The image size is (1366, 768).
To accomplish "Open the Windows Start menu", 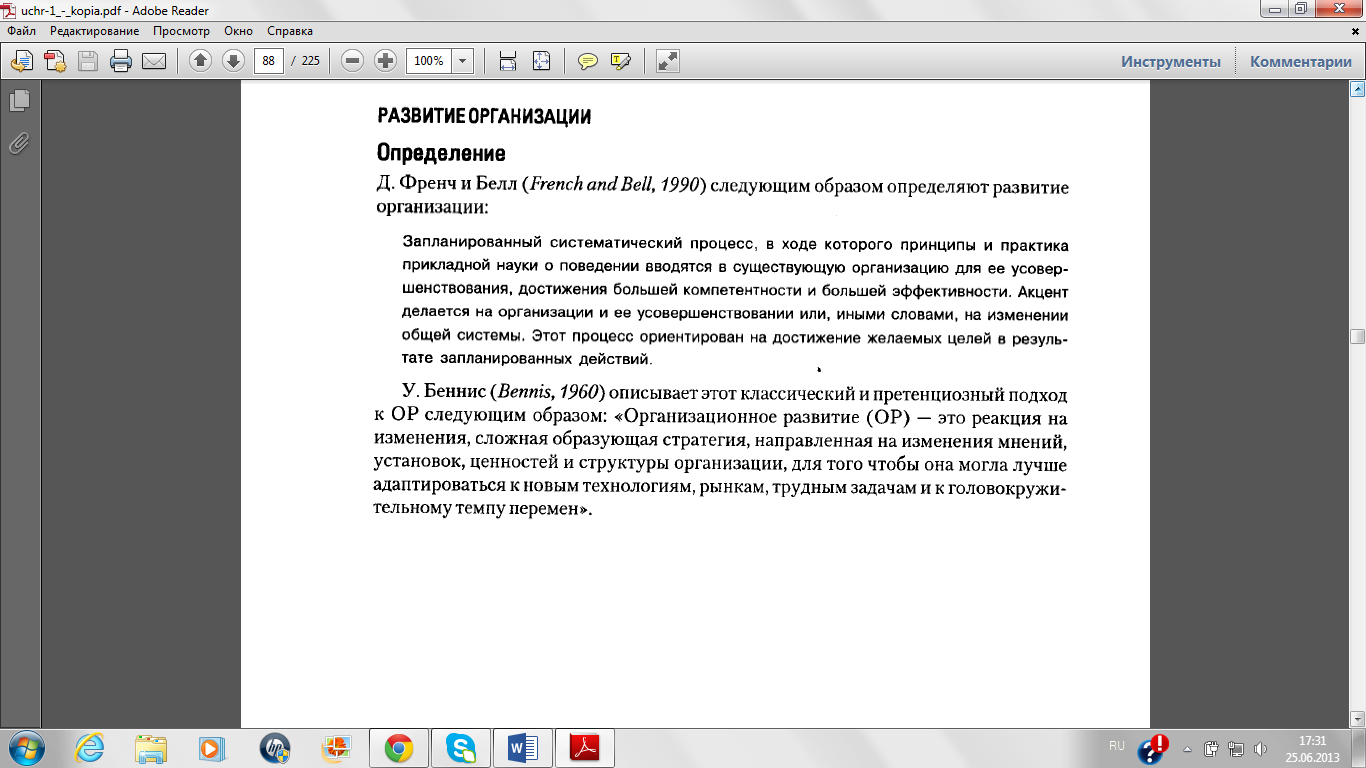I will (25, 747).
